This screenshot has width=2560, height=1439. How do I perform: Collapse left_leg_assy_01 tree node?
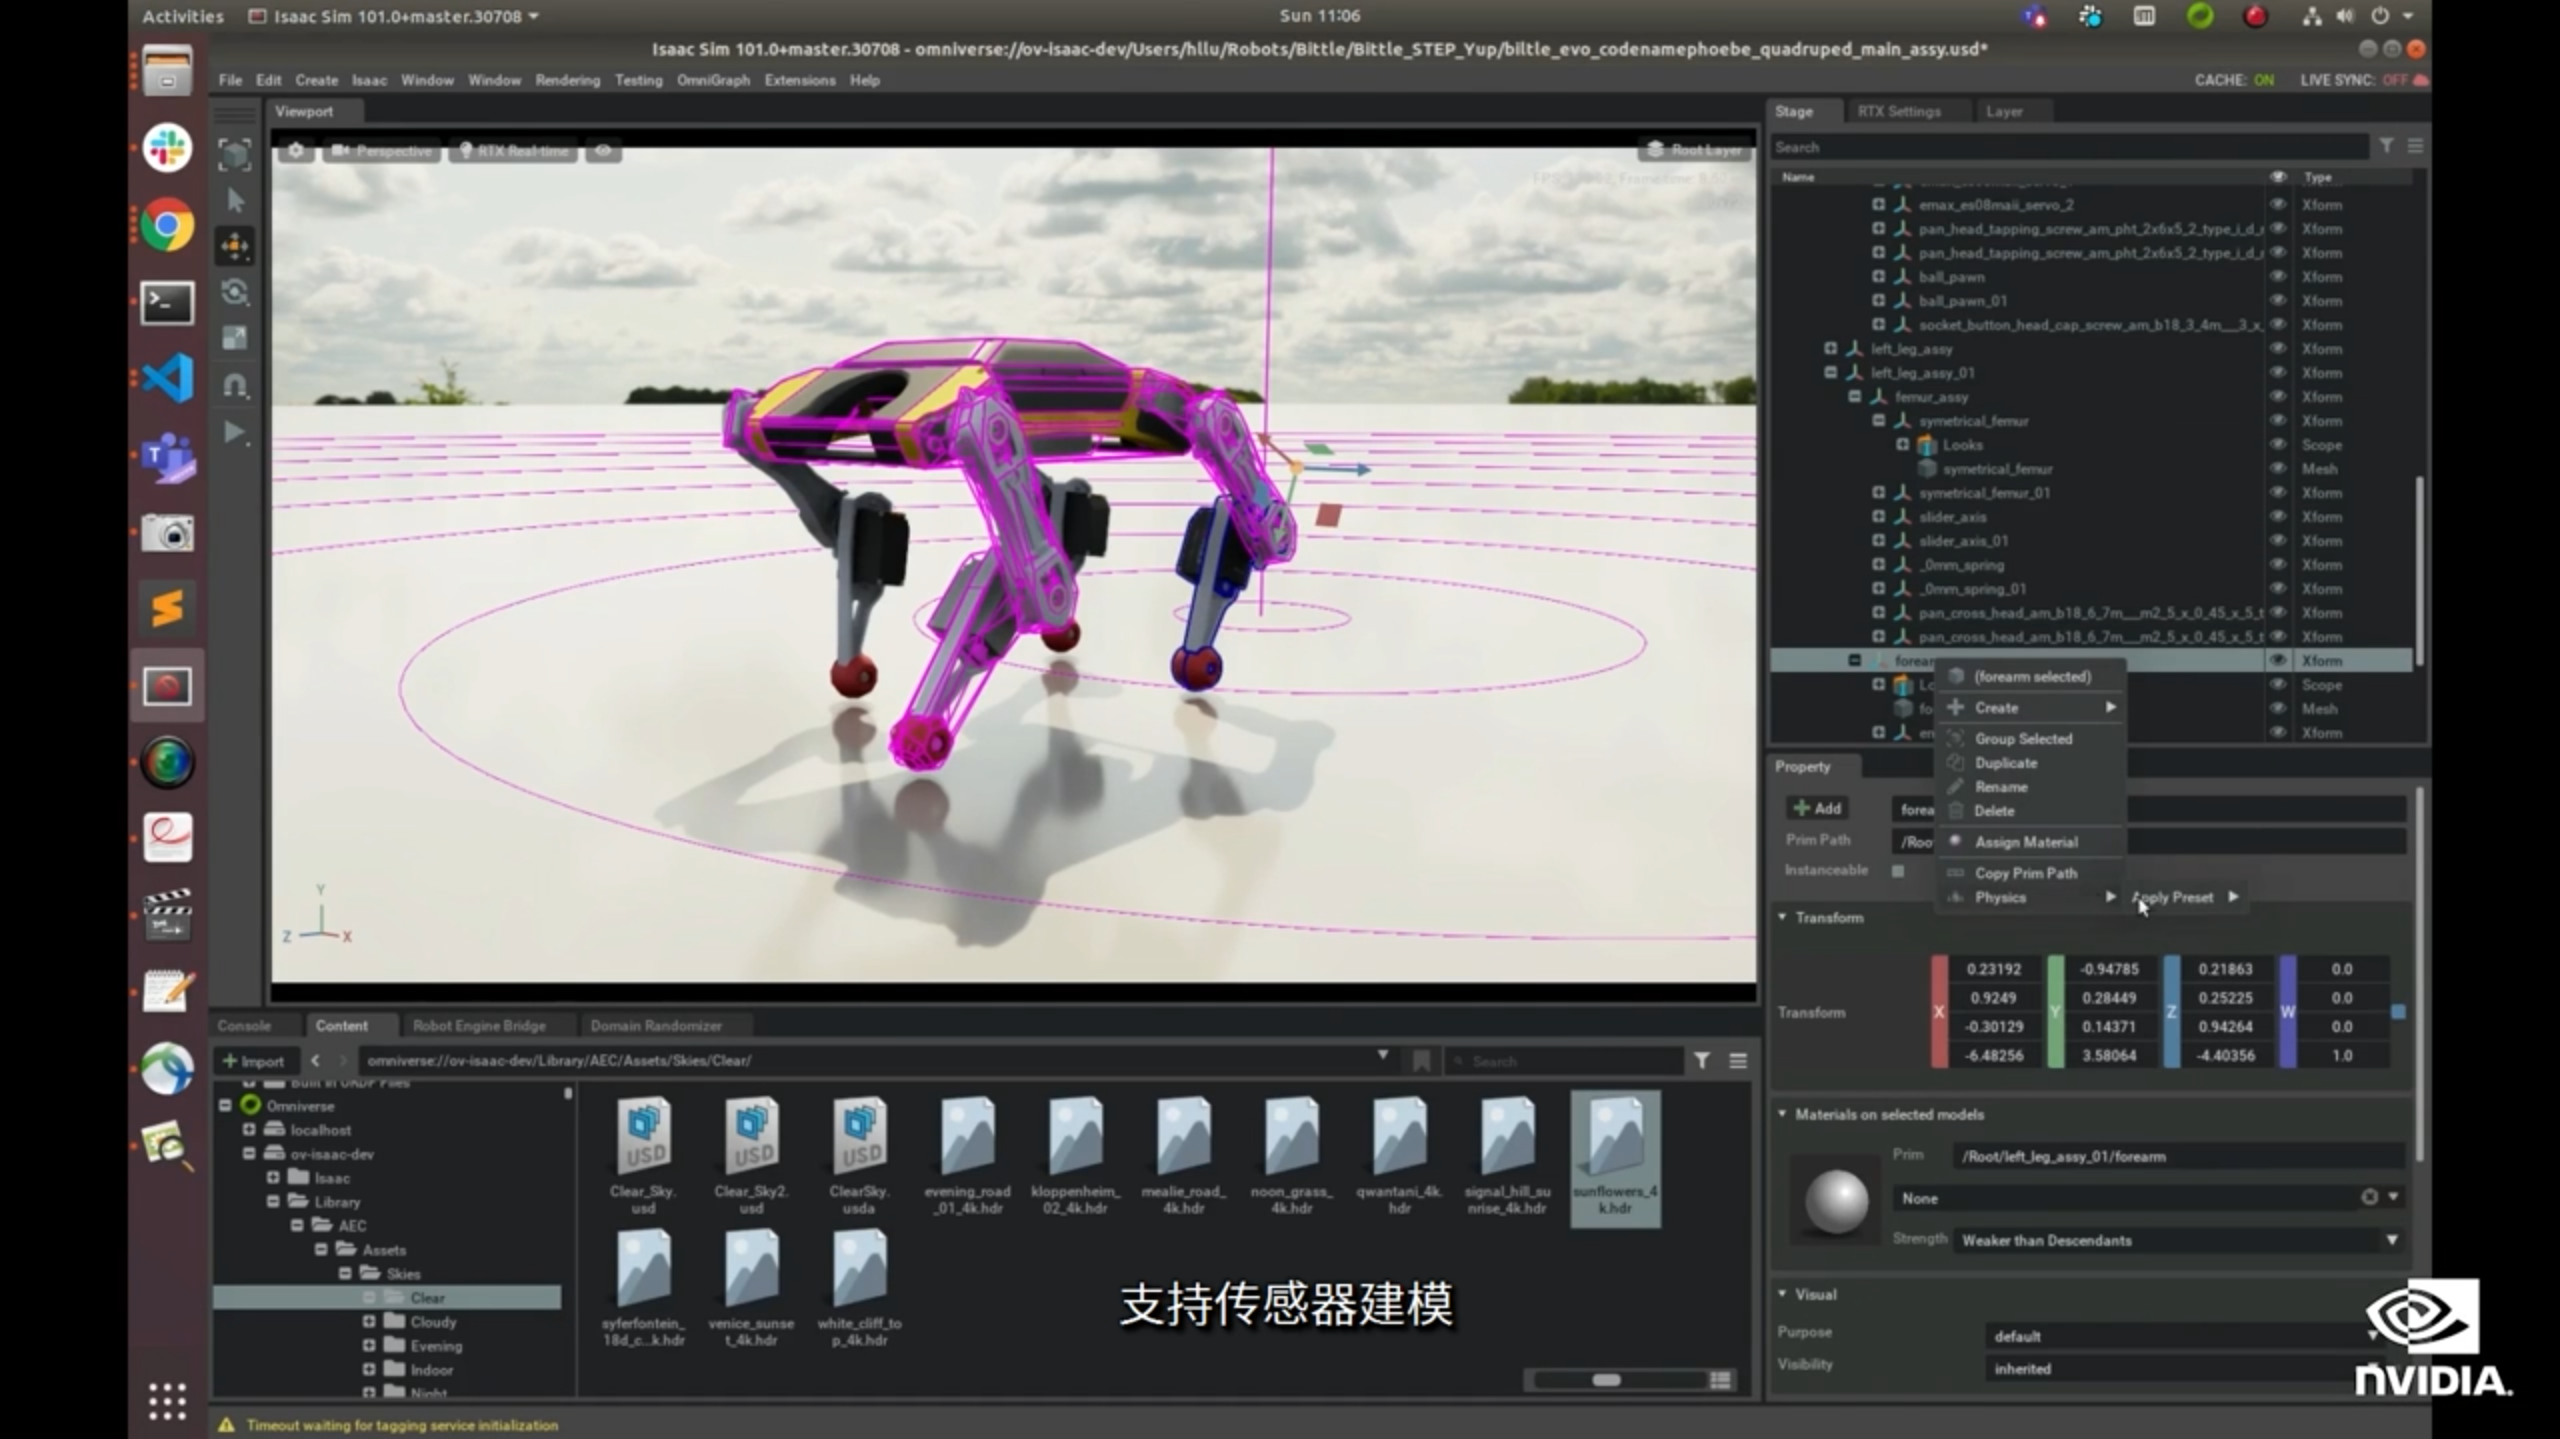coord(1830,372)
